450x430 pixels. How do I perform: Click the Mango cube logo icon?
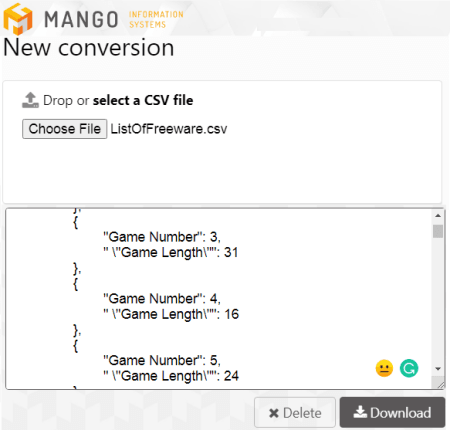18,19
